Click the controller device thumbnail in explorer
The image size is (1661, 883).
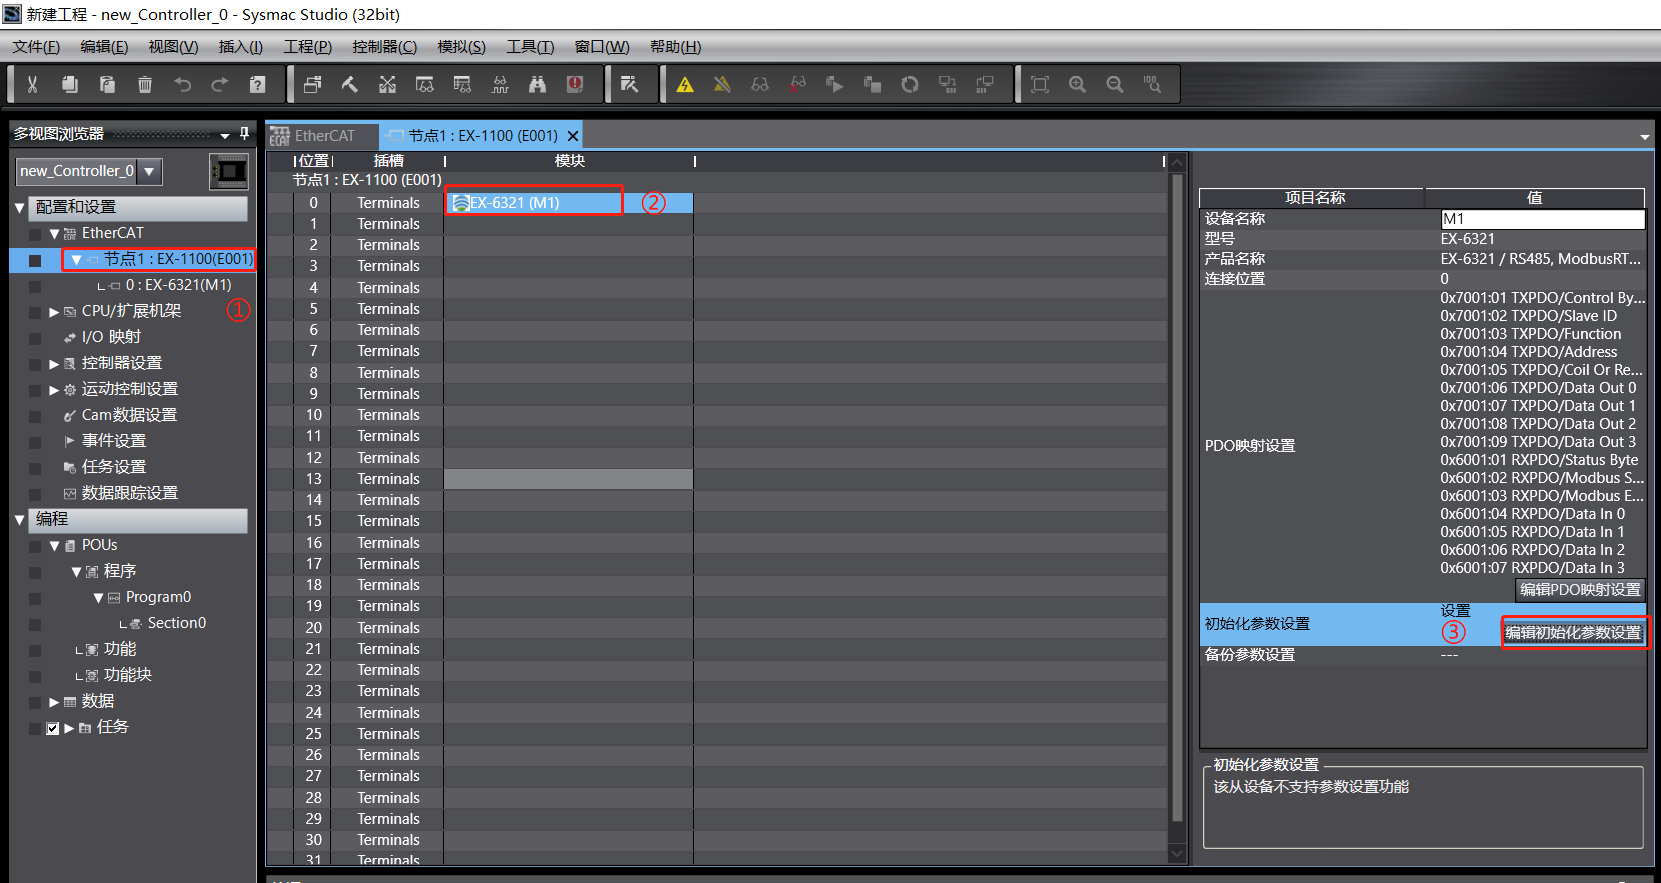click(229, 172)
